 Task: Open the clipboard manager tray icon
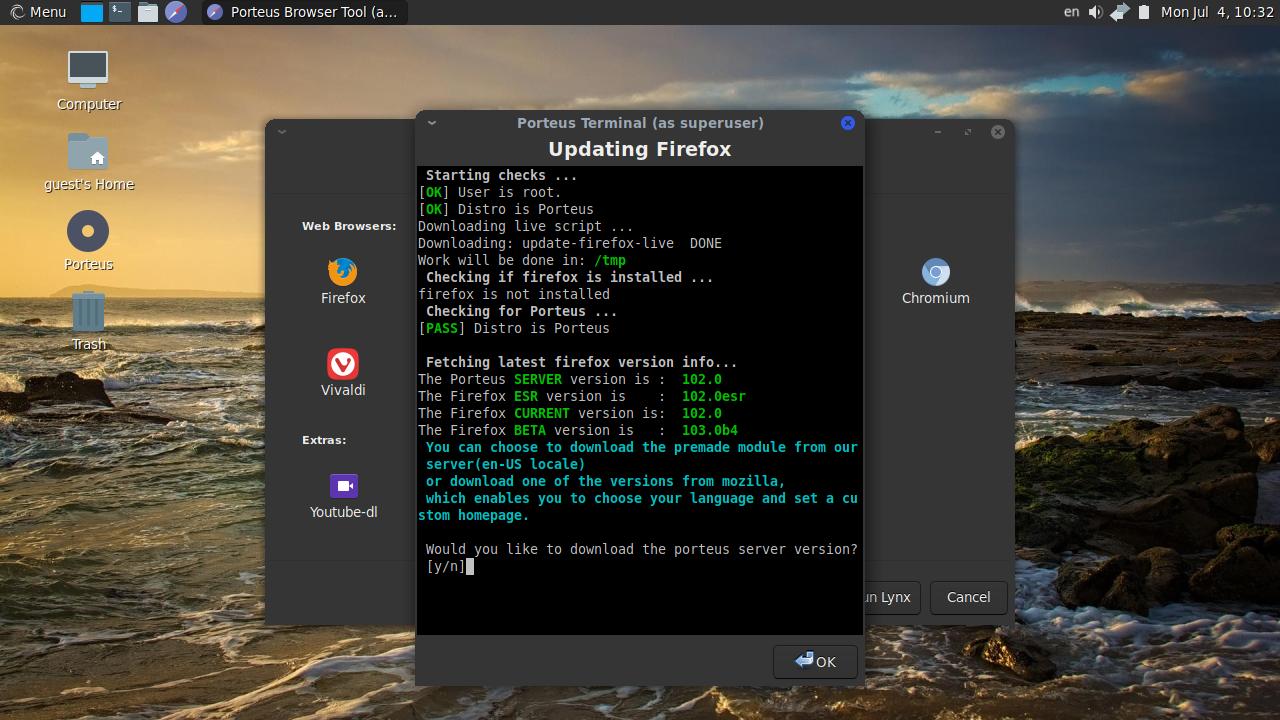tap(1143, 12)
